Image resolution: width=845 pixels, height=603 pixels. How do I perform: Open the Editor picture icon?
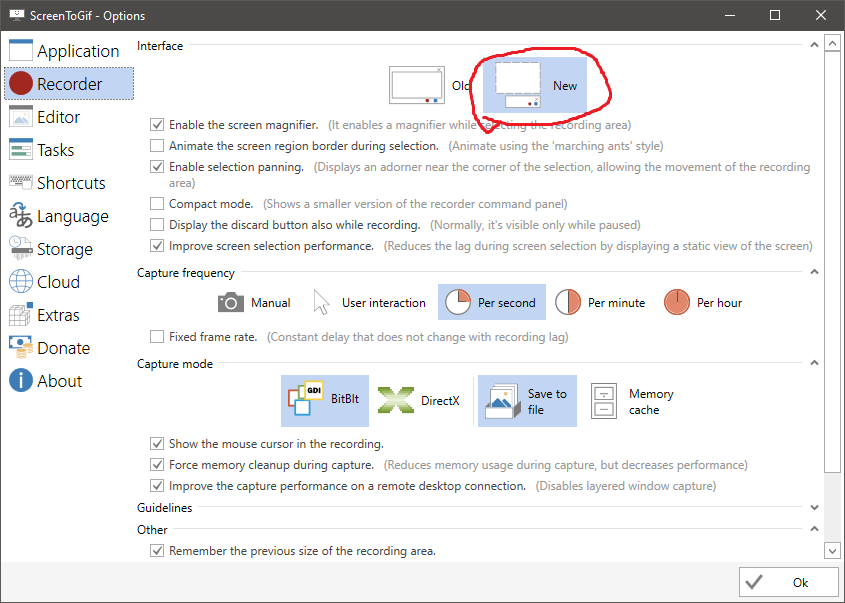21,117
